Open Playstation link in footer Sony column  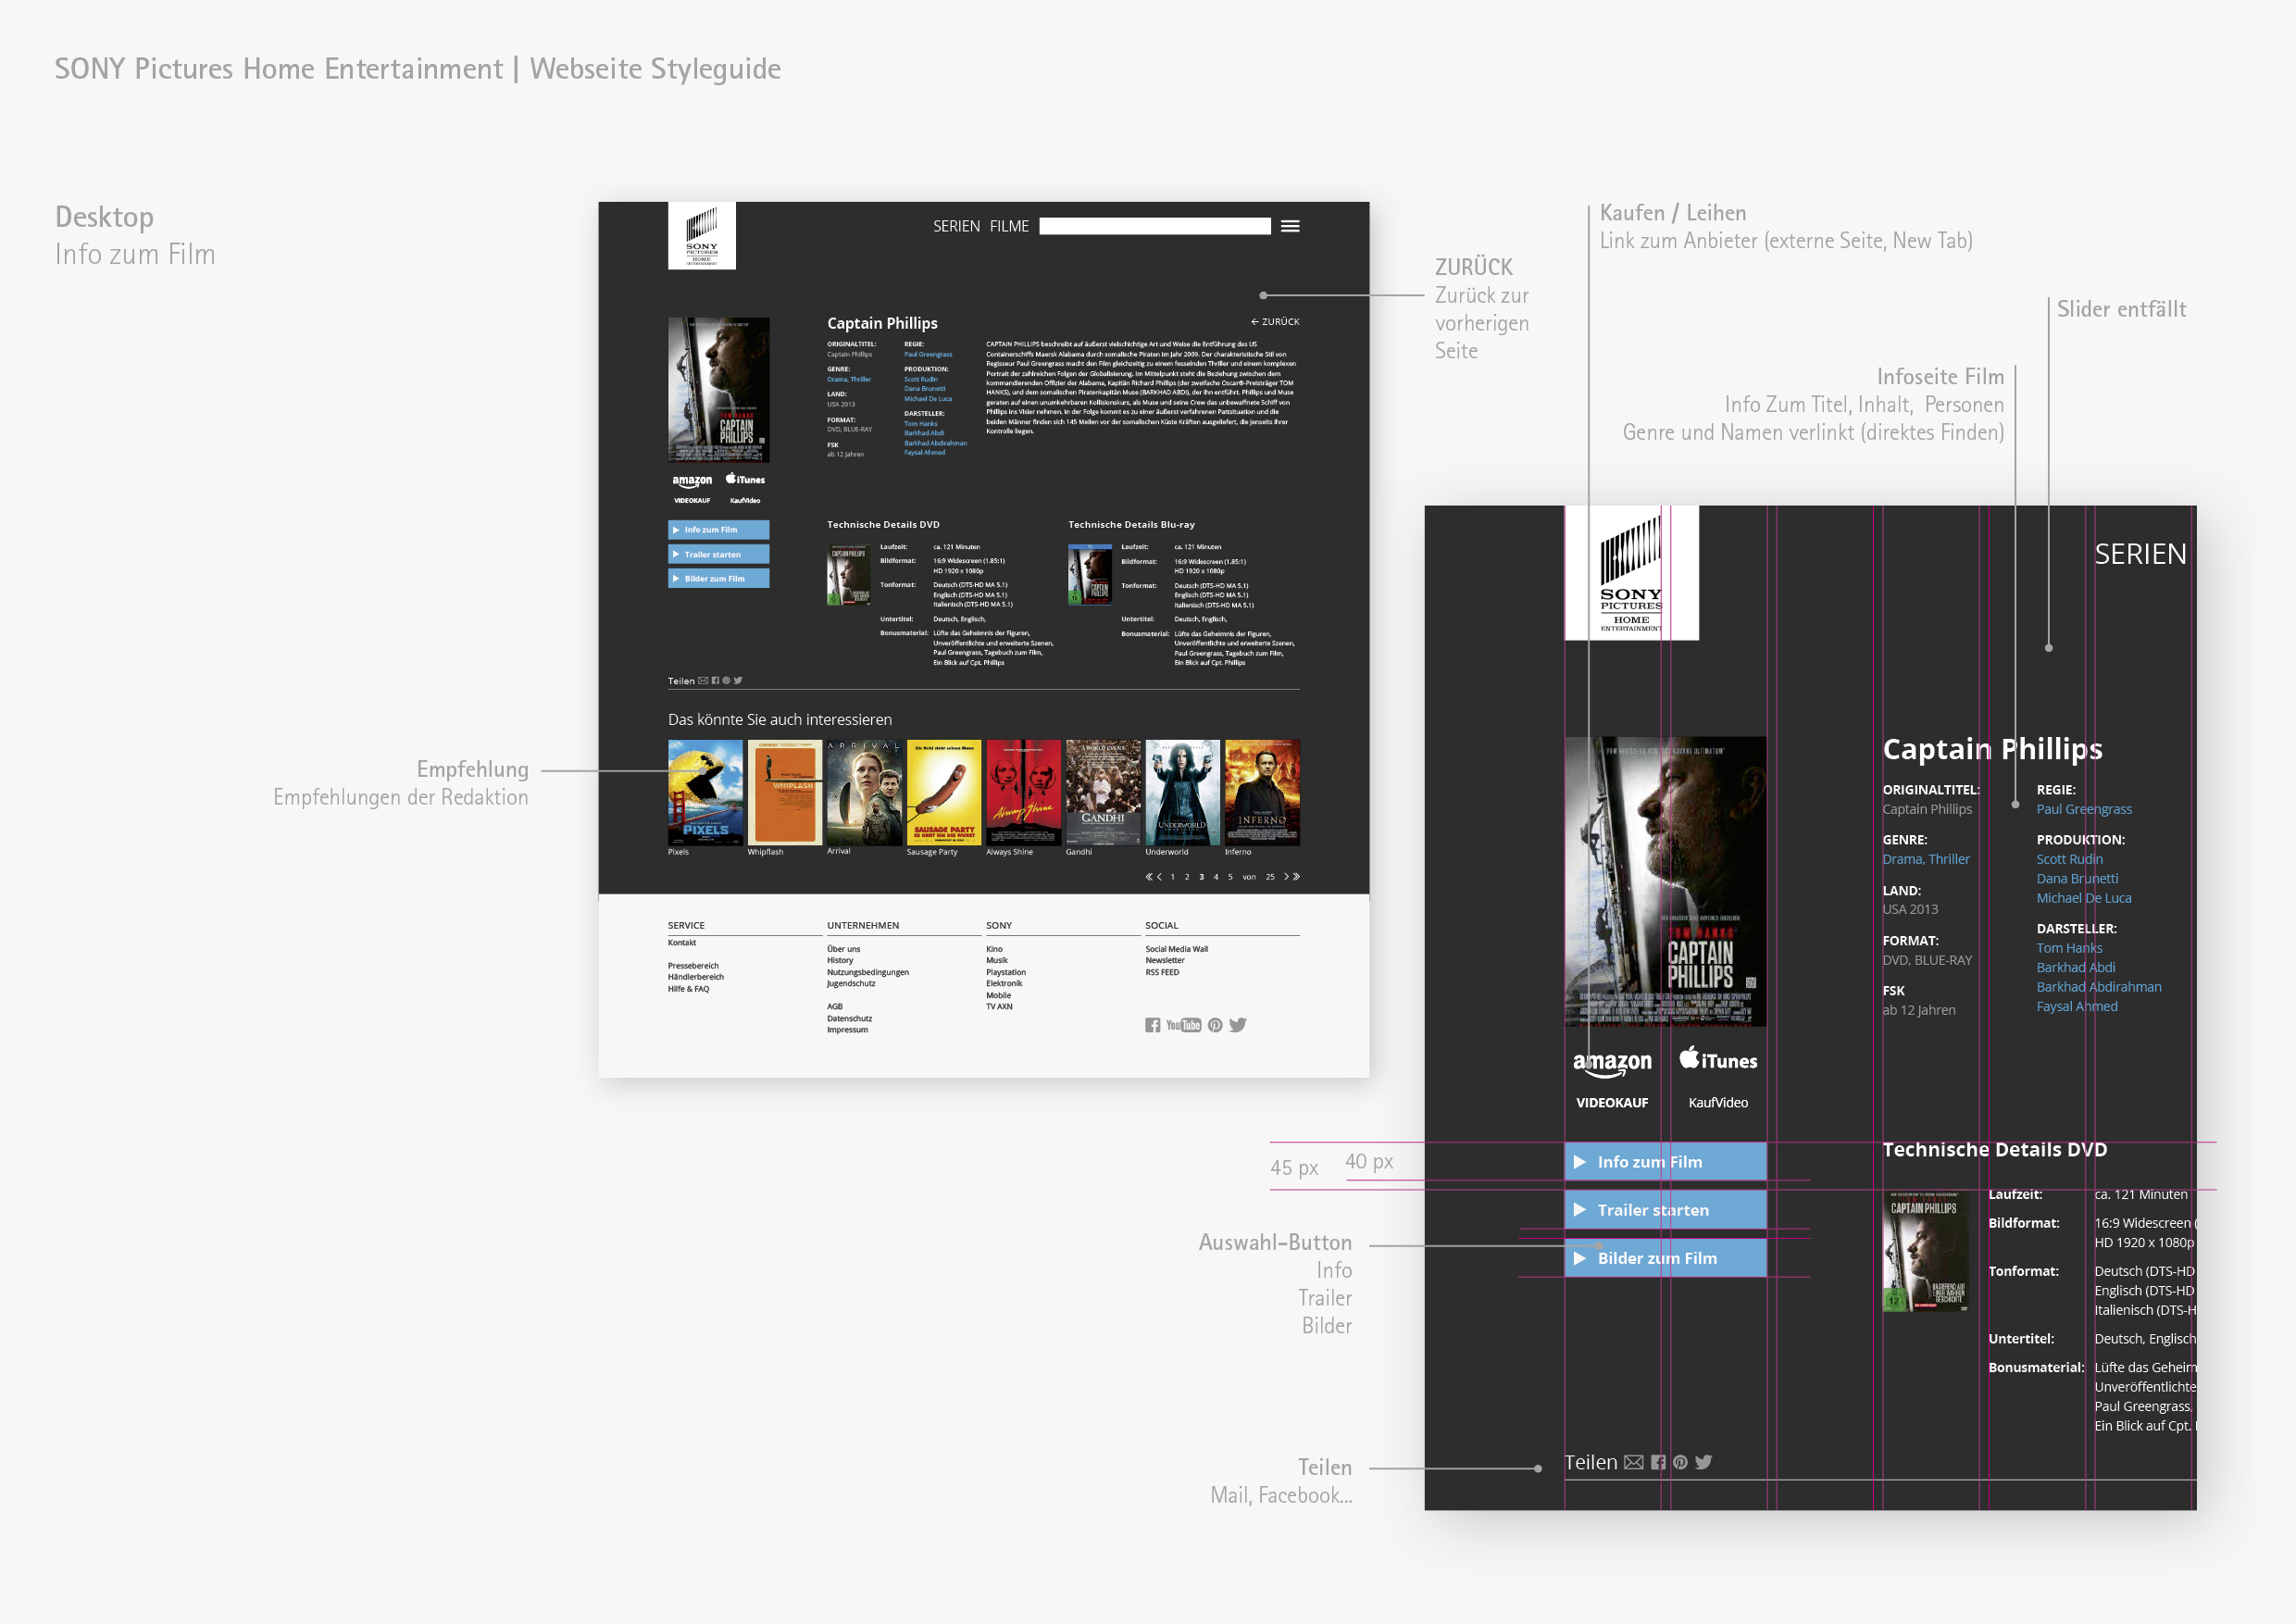coord(1006,972)
